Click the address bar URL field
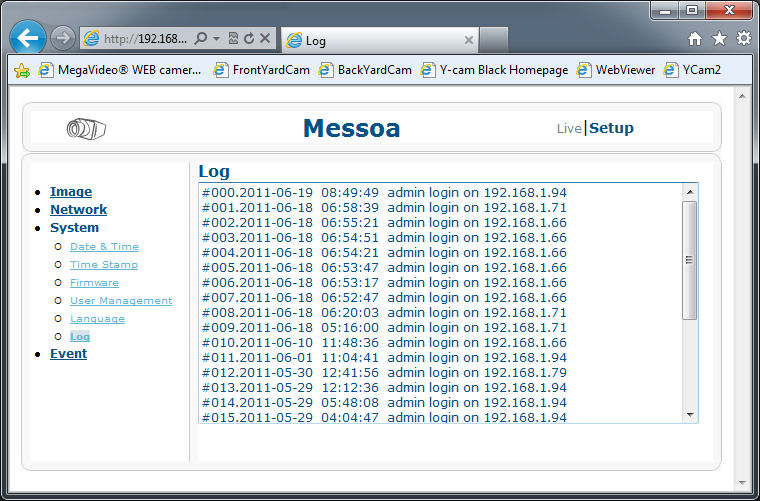 click(x=145, y=38)
